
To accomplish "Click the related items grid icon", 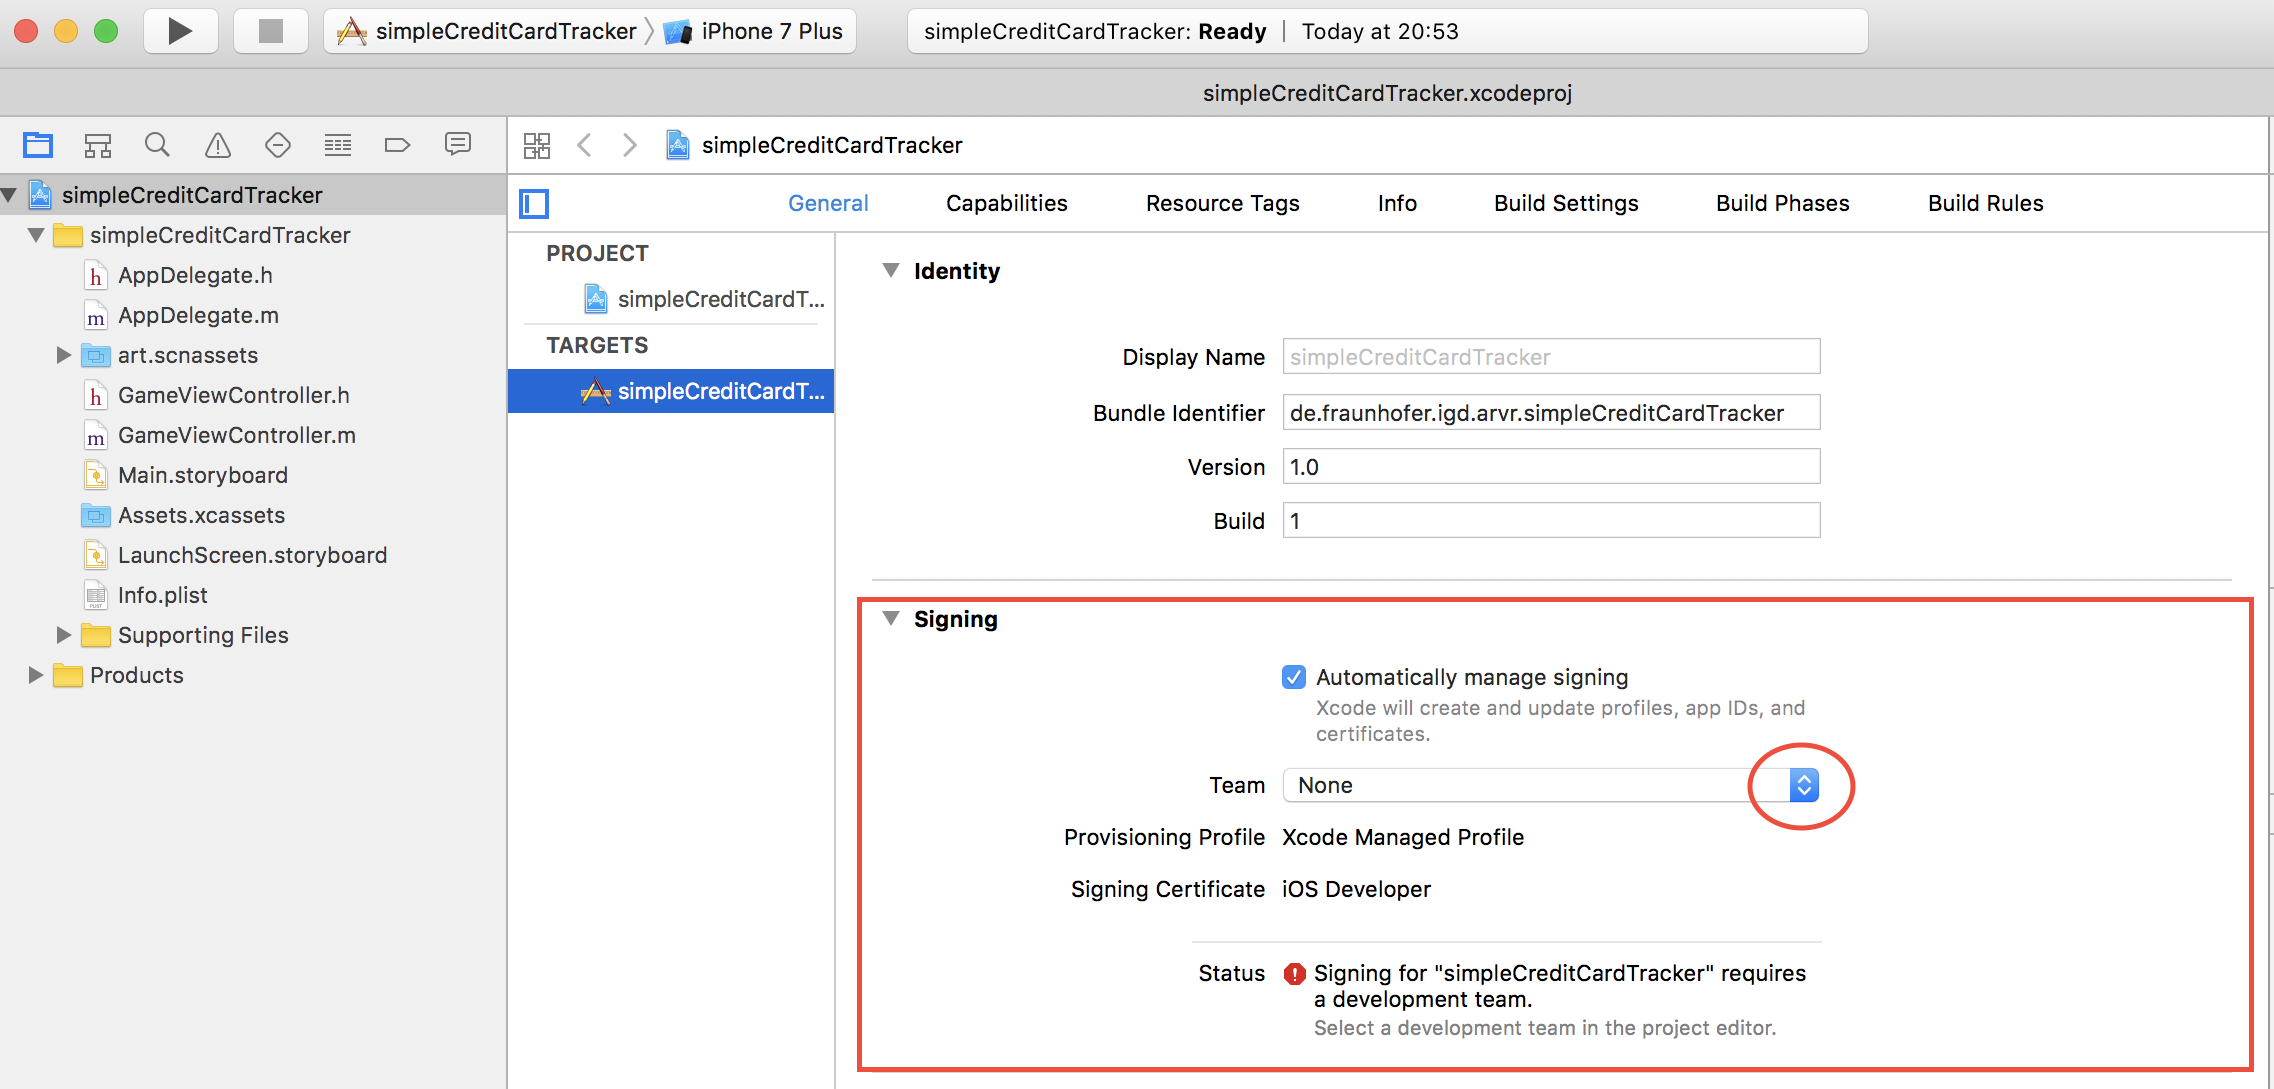I will [537, 145].
